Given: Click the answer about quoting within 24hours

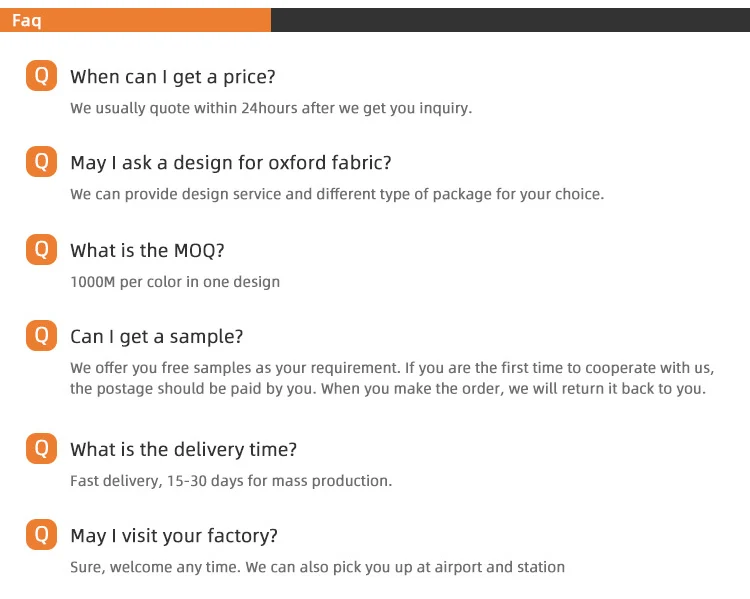Looking at the screenshot, I should pos(270,108).
